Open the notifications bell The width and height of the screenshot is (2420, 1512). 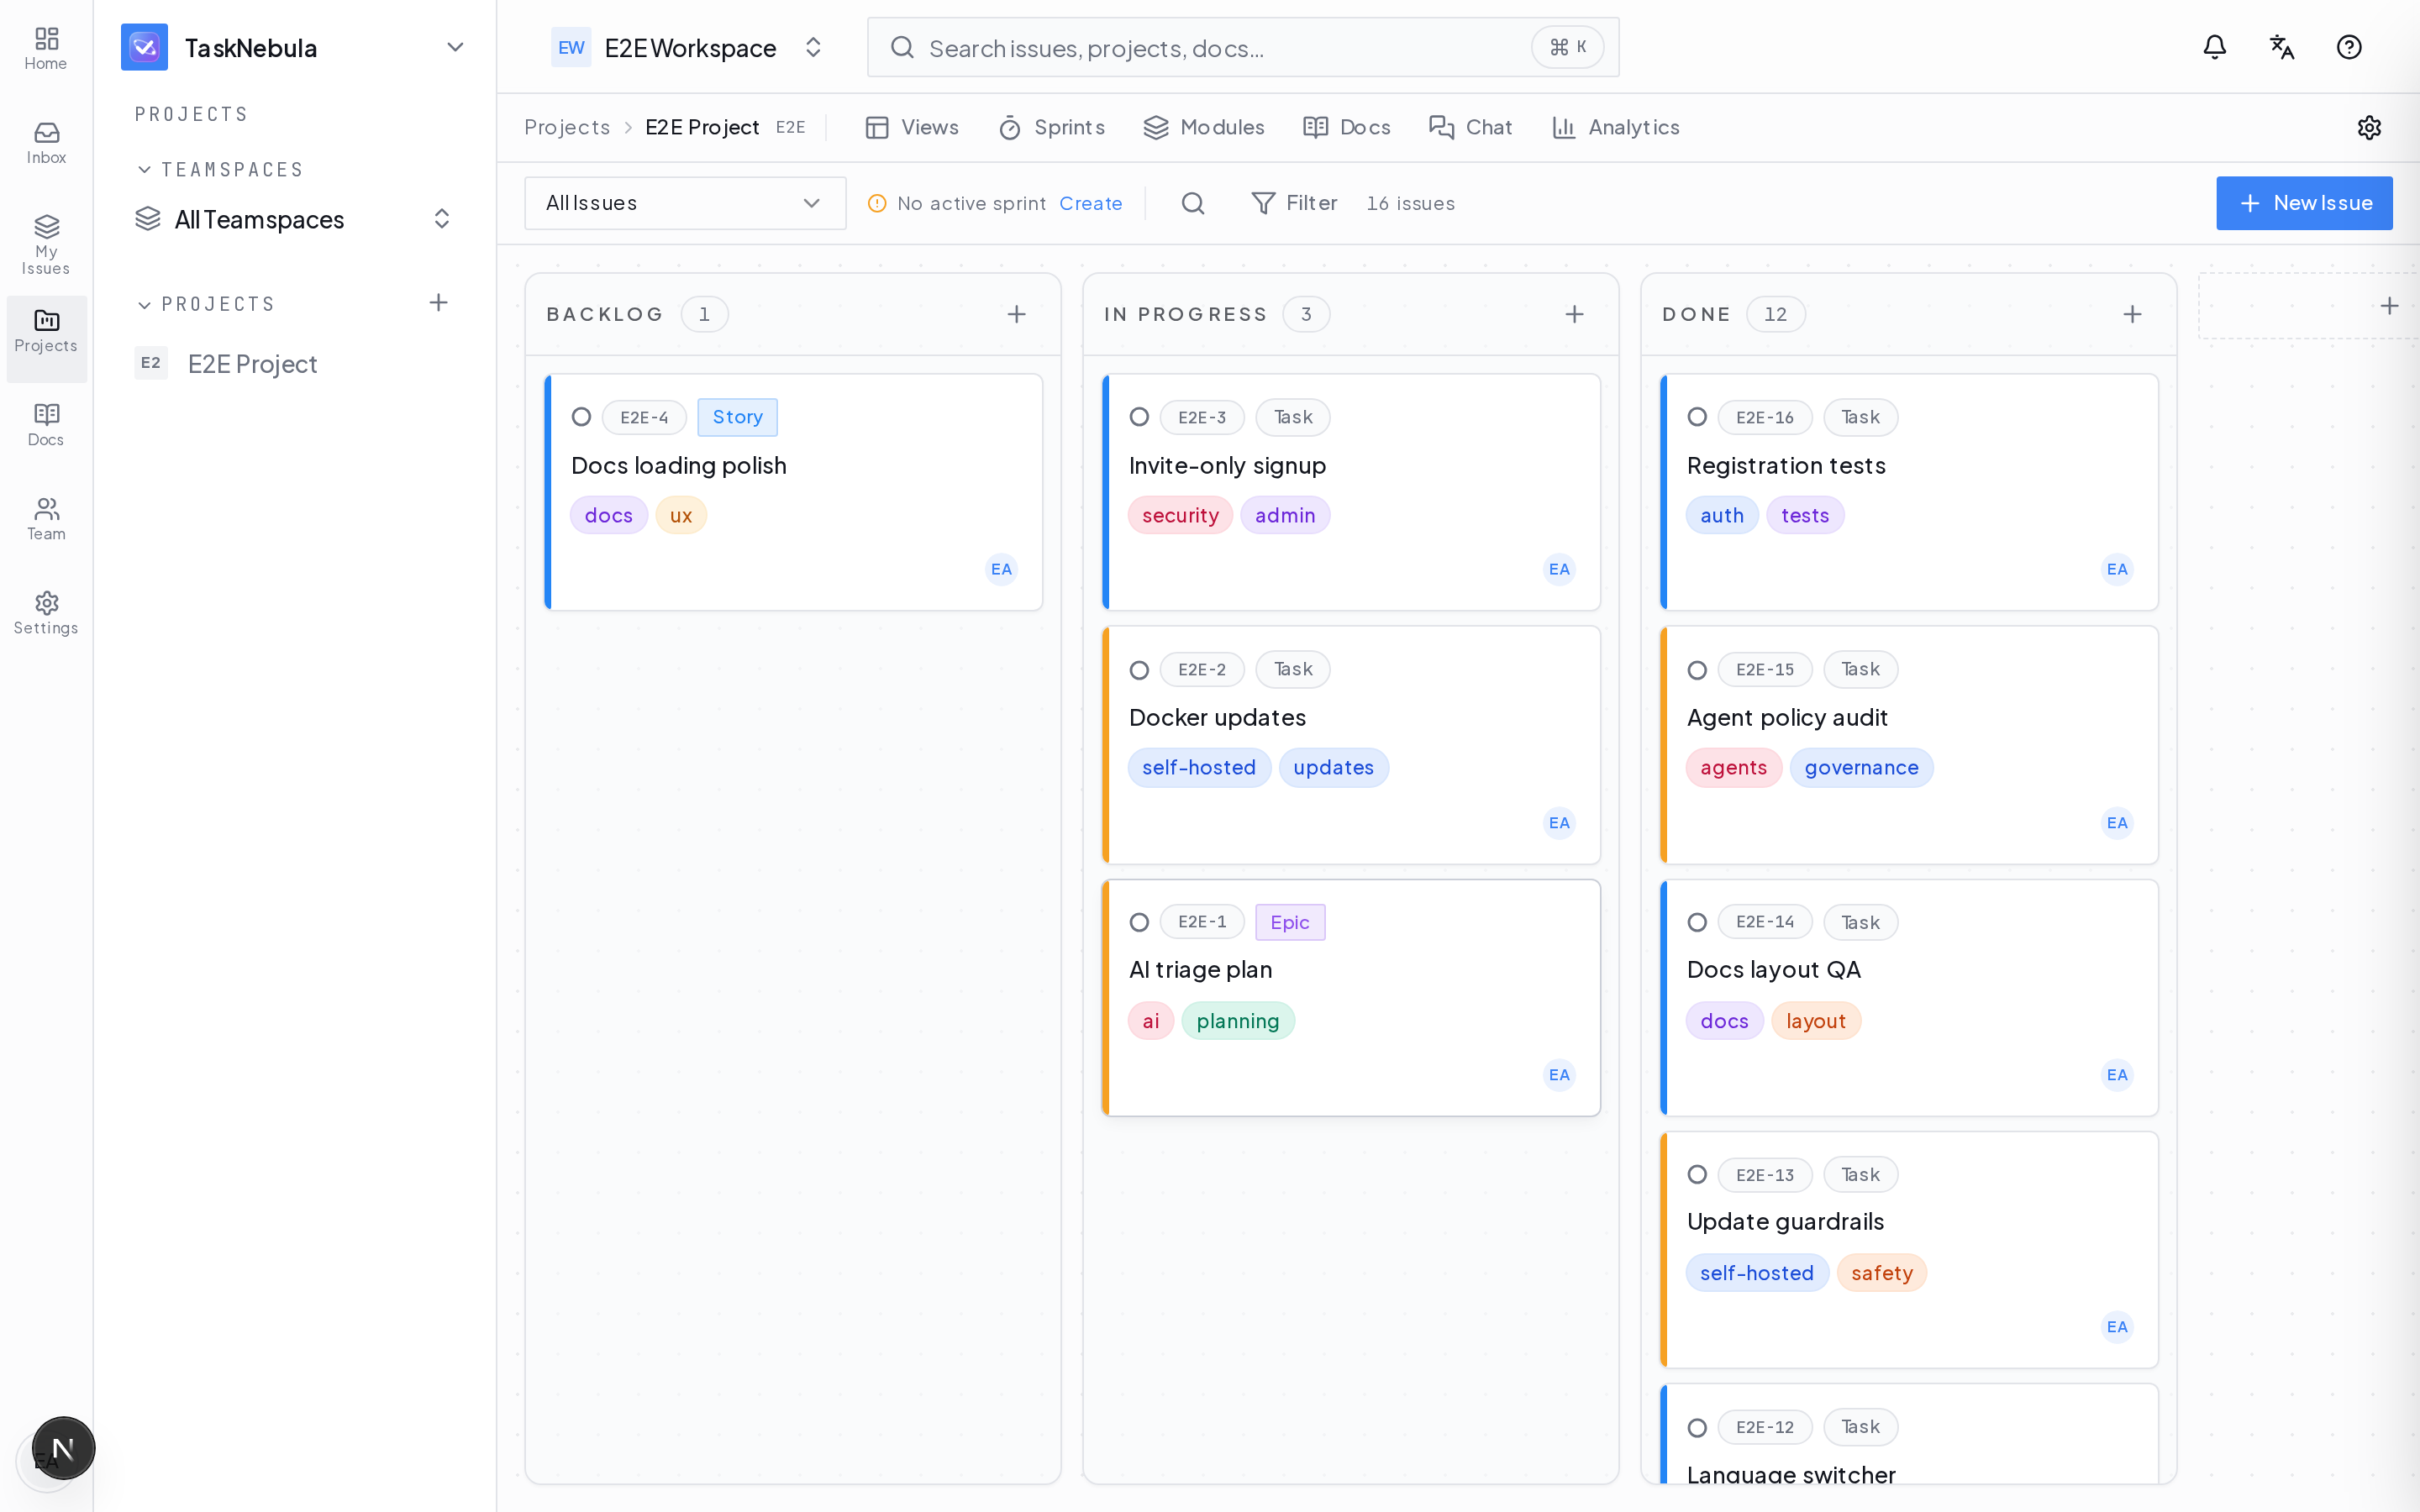pos(2214,47)
